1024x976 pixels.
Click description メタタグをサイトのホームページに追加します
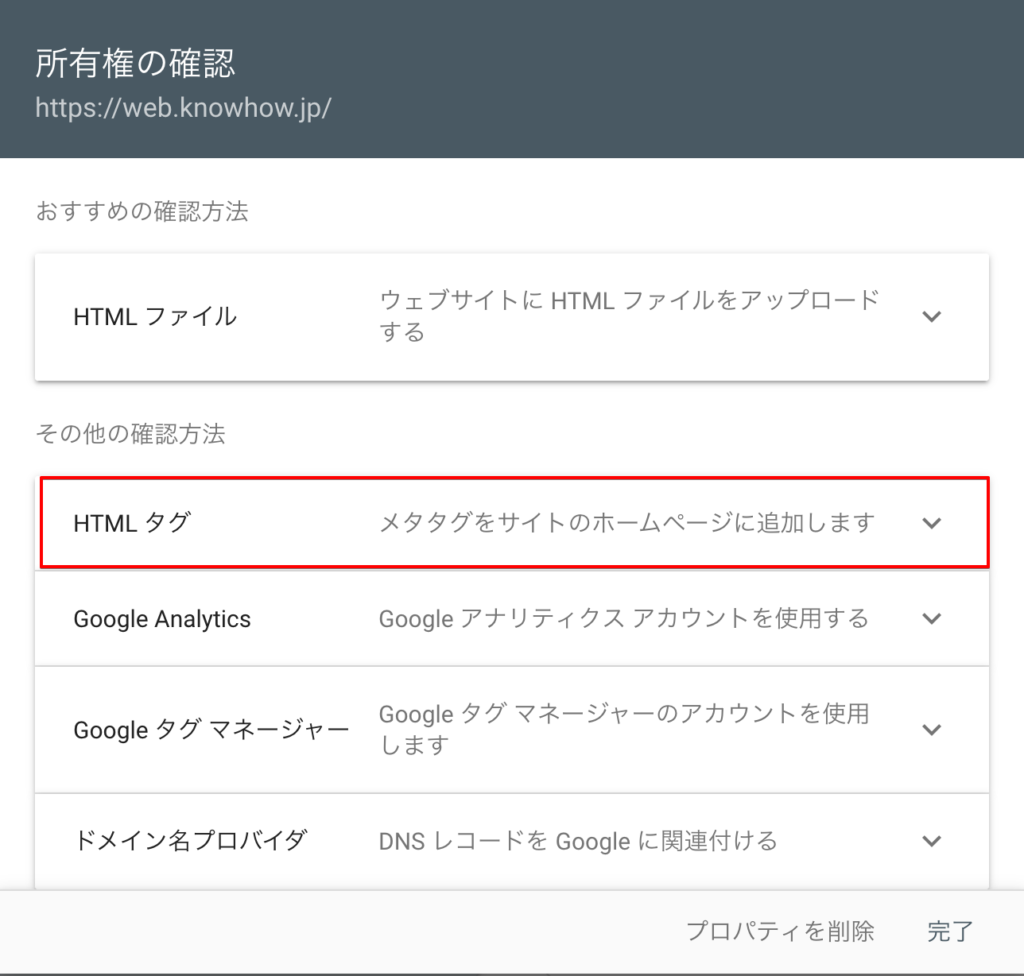(x=627, y=523)
